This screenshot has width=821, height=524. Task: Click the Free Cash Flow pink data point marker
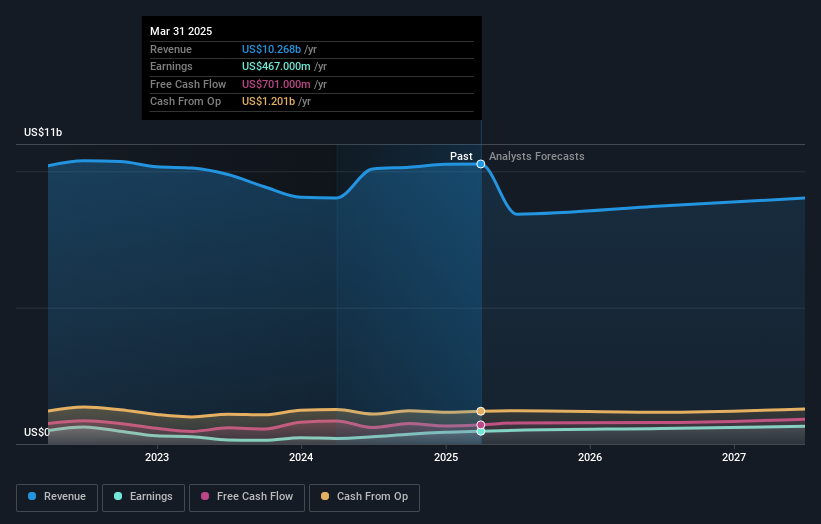pyautogui.click(x=481, y=425)
